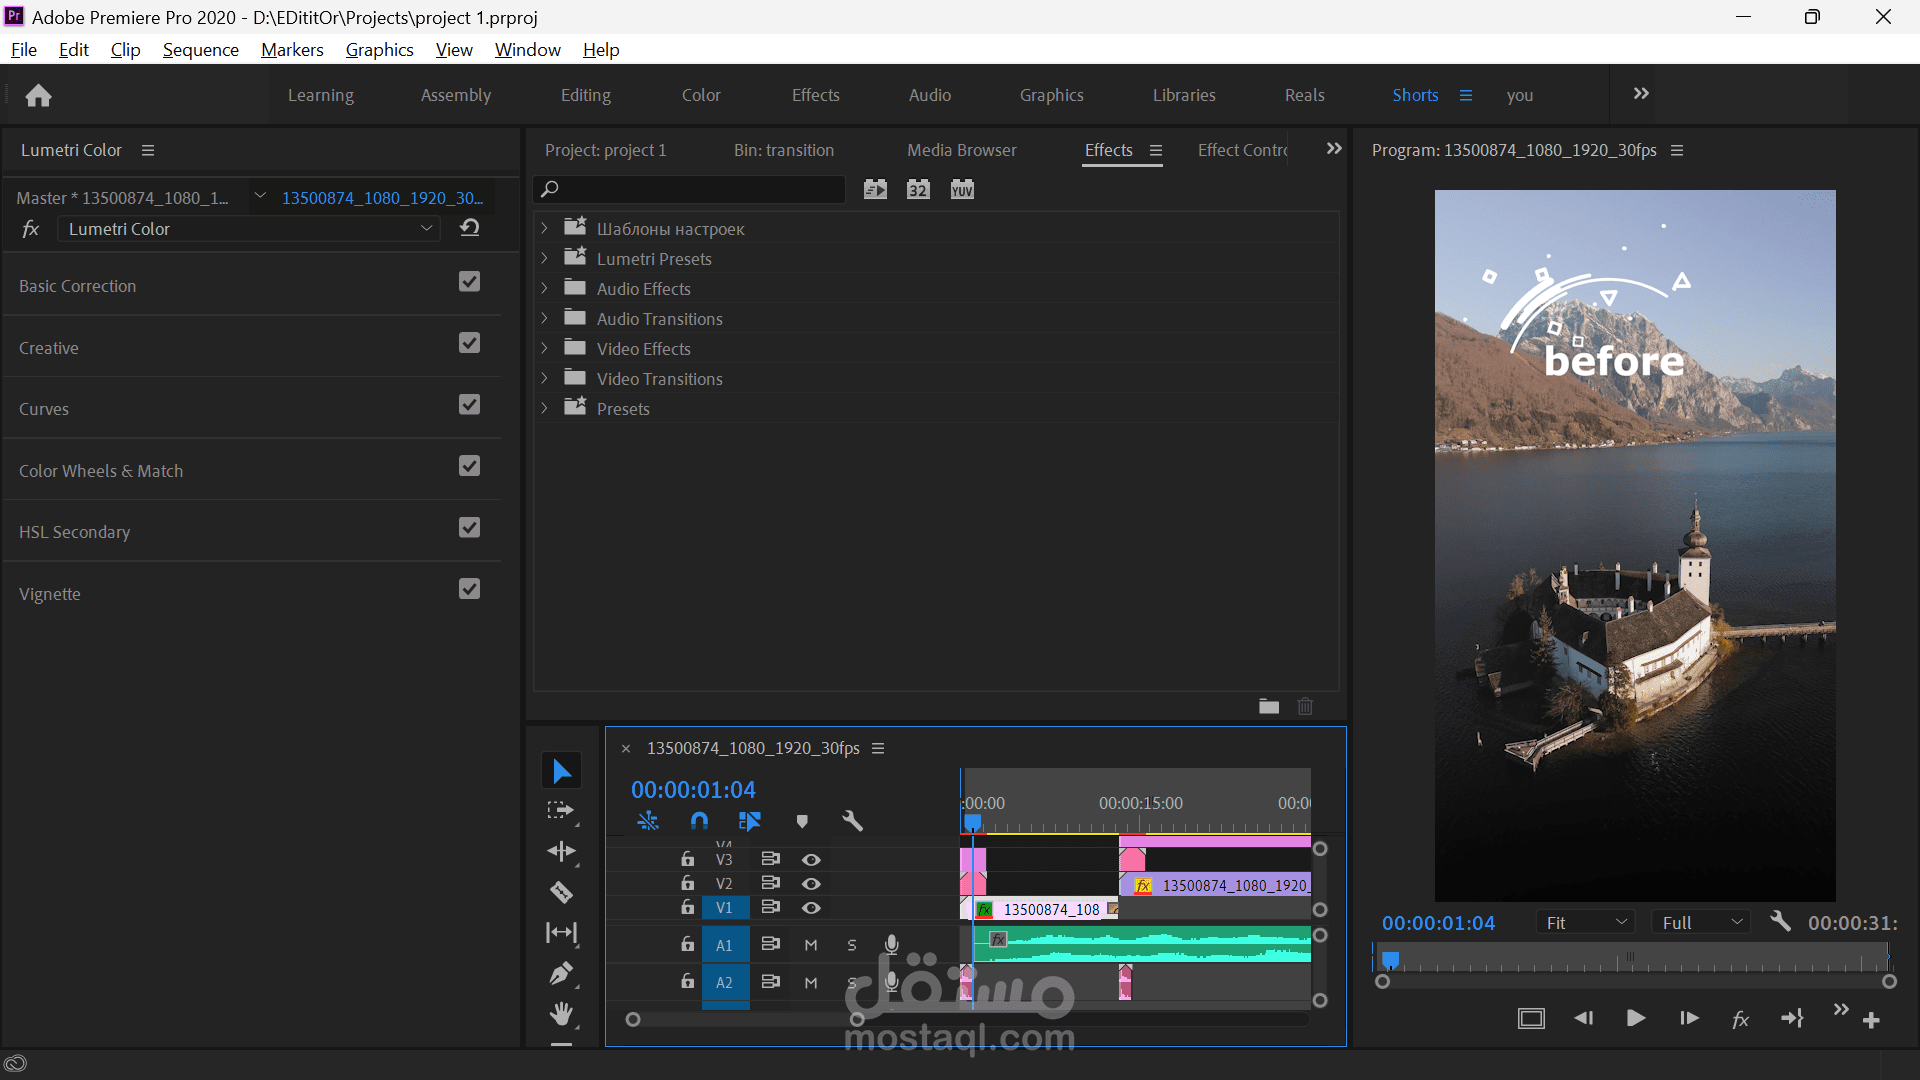Select the Pen tool in the timeline toolbar
Screen dimensions: 1920x1080
561,973
